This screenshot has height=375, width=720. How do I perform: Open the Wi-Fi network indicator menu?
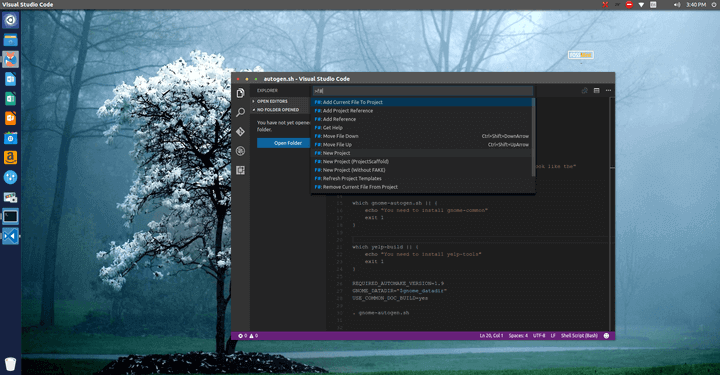pos(641,5)
